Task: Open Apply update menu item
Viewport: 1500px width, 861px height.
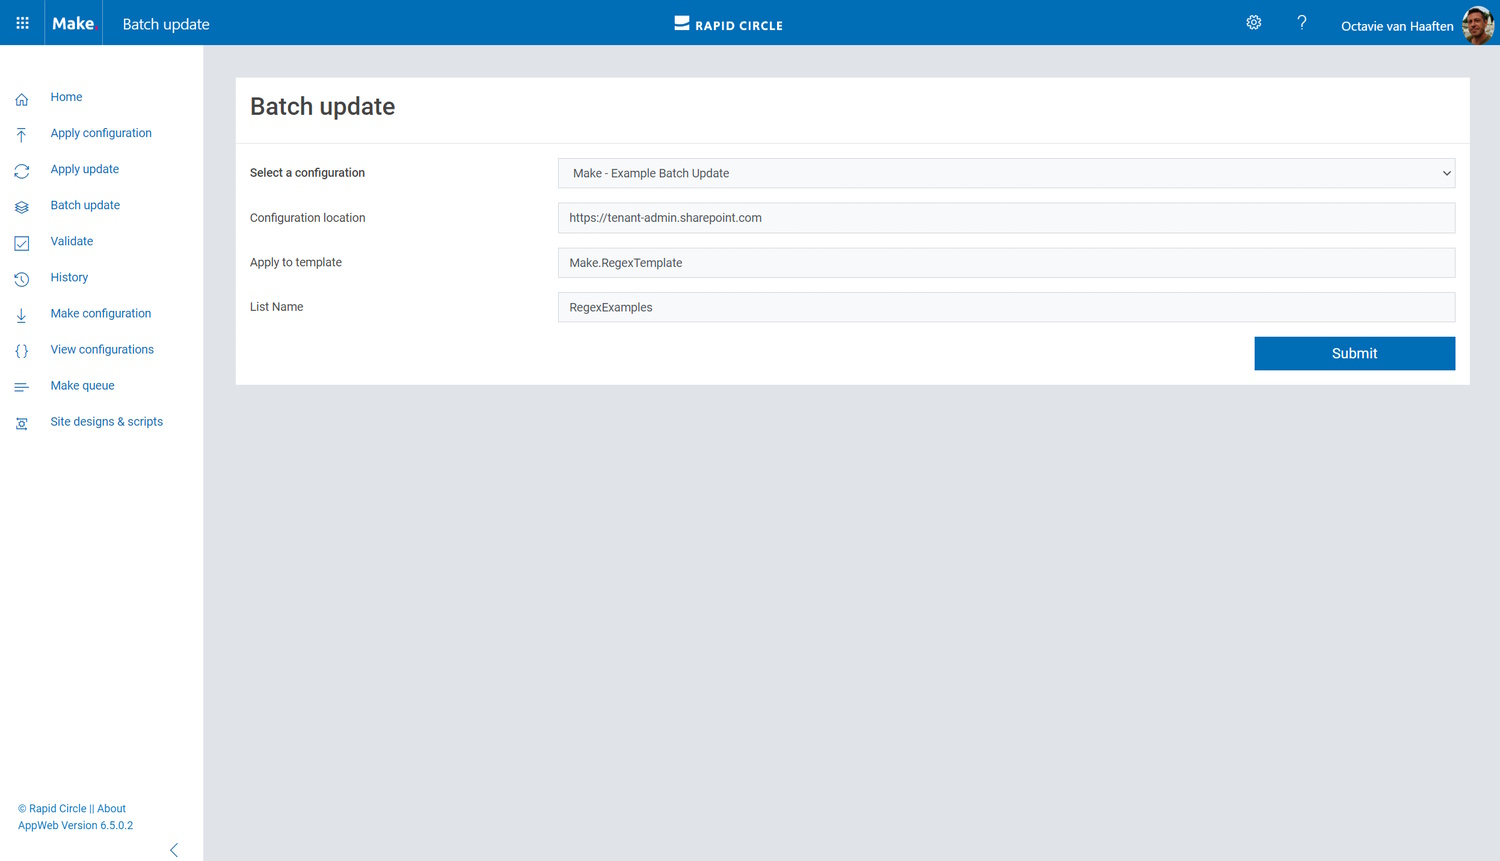Action: pyautogui.click(x=85, y=169)
